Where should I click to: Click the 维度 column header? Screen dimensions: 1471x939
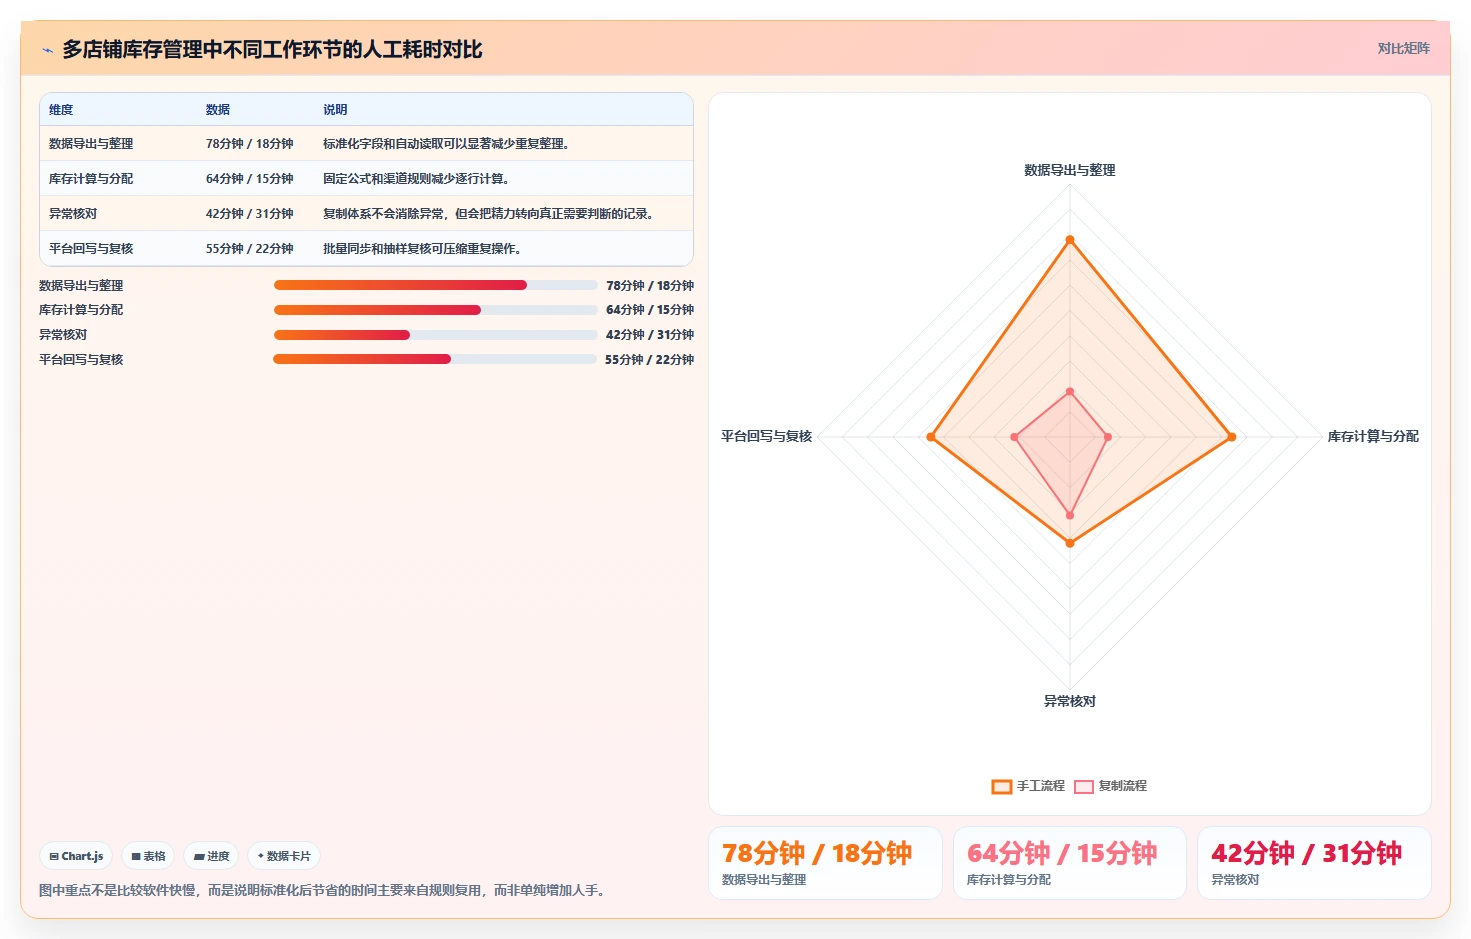[61, 110]
